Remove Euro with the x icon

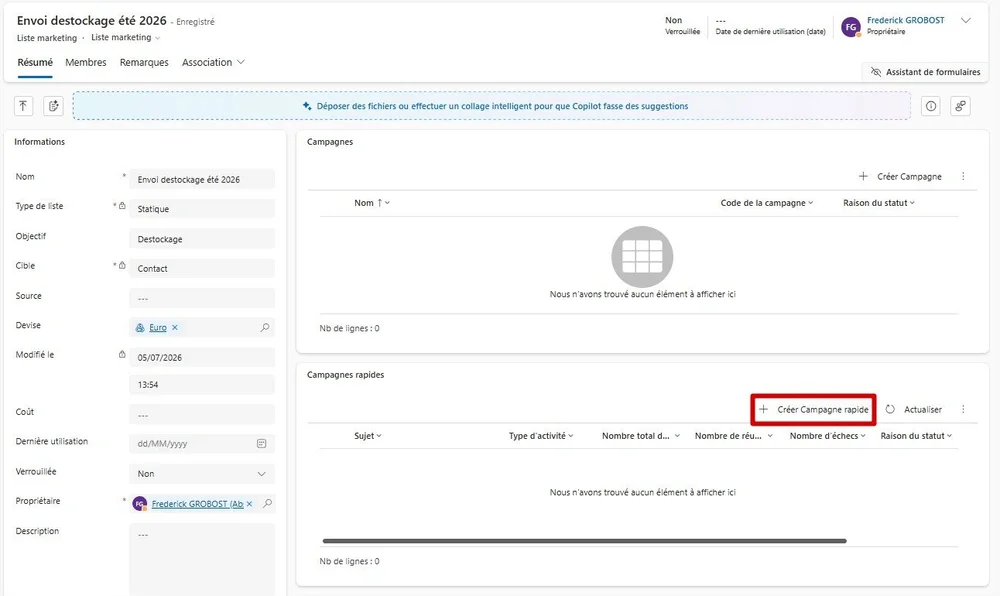point(175,328)
